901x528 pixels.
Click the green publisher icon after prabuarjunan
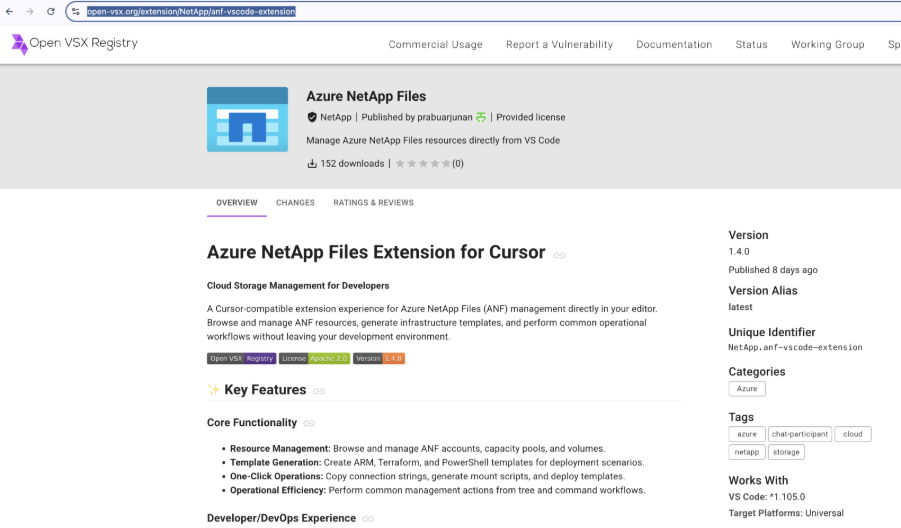pos(481,117)
